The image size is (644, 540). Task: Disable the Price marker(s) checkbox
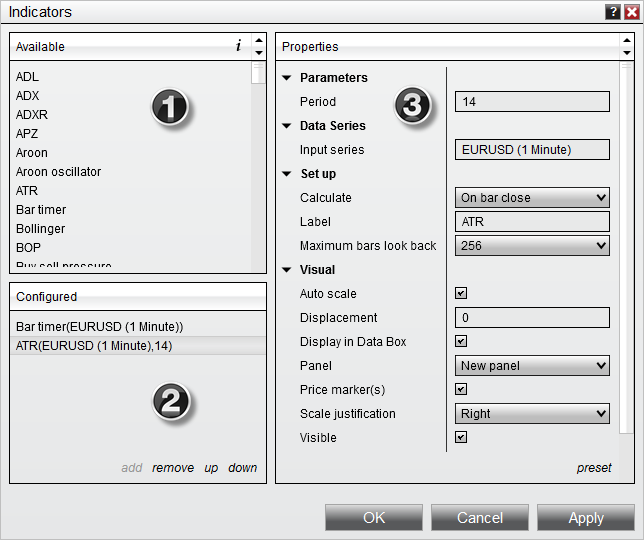point(461,389)
